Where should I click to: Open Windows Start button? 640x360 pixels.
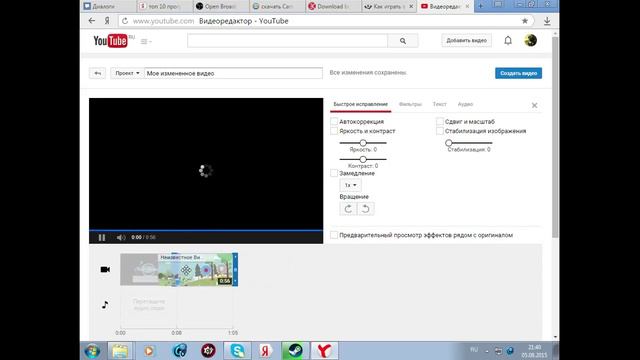(x=93, y=351)
